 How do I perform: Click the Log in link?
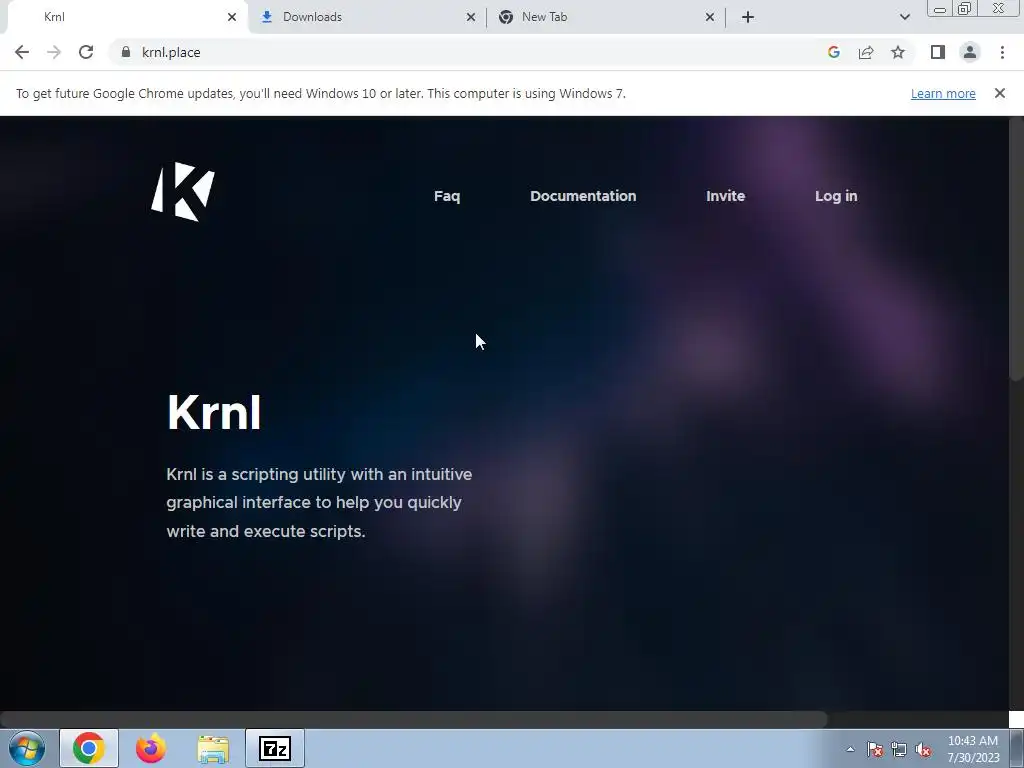pos(836,196)
